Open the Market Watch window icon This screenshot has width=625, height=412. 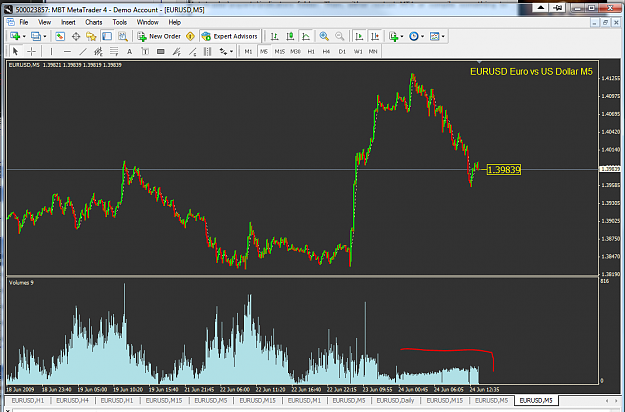60,36
